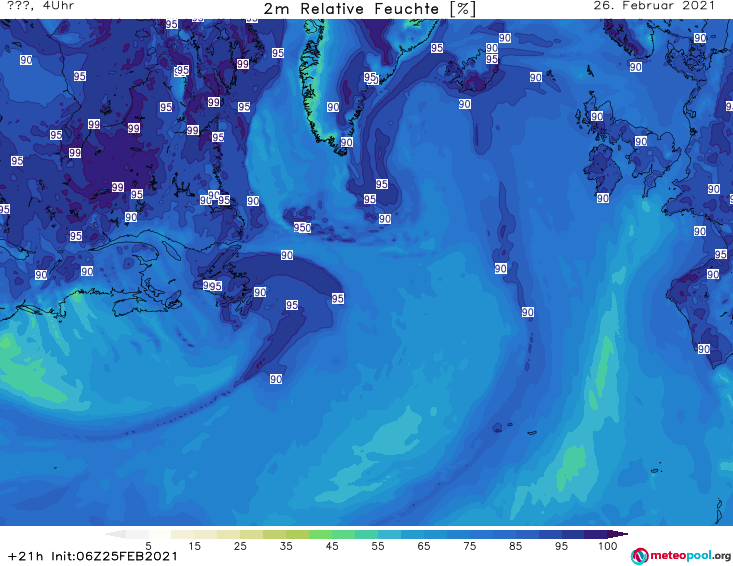This screenshot has height=566, width=733.
Task: Click the '9995' contour label over Newfoundland
Action: click(213, 286)
